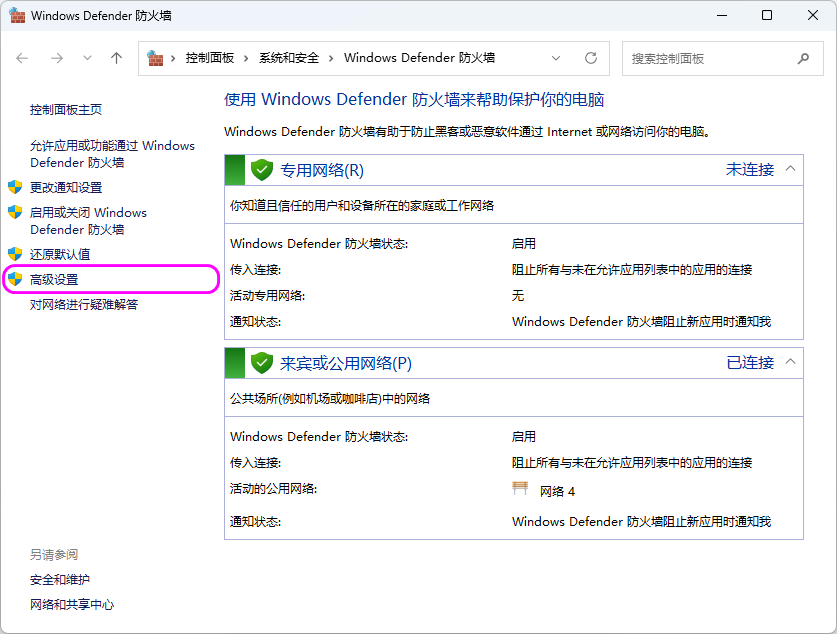837x634 pixels.
Task: Click the firewall icon in the title bar
Action: coord(17,15)
